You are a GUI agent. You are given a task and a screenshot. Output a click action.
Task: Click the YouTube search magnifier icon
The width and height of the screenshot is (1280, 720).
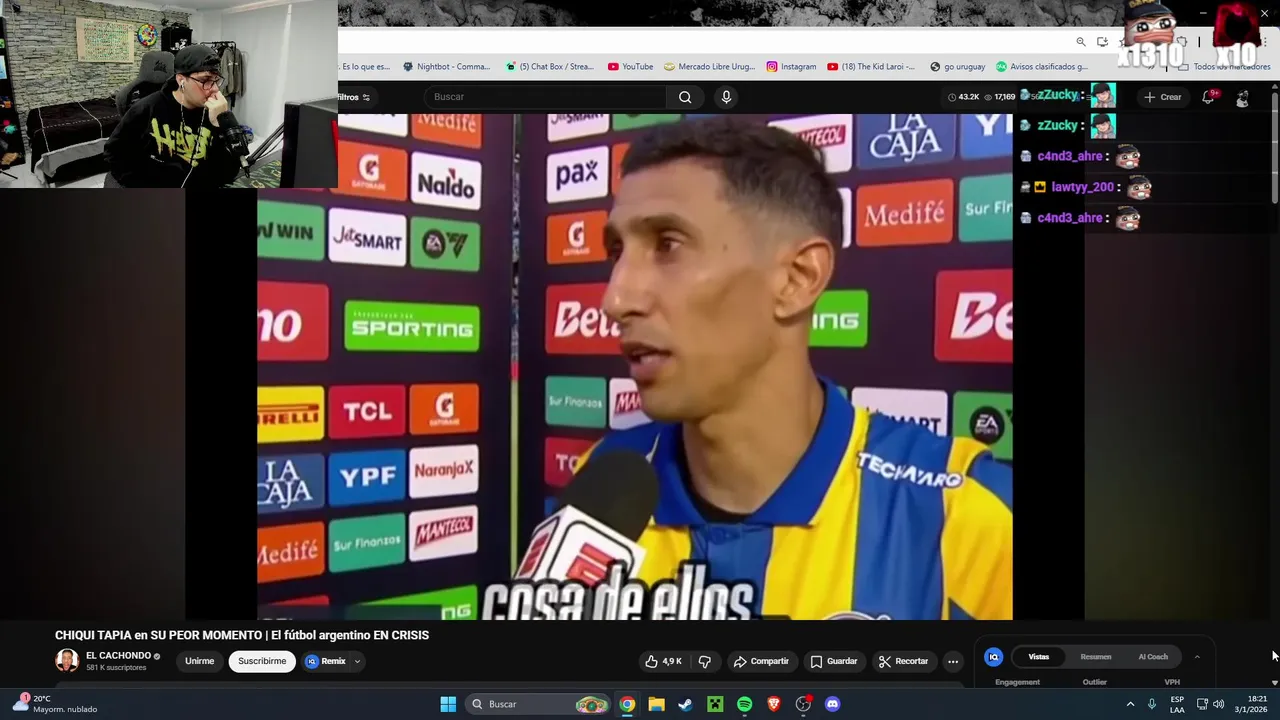[x=685, y=97]
